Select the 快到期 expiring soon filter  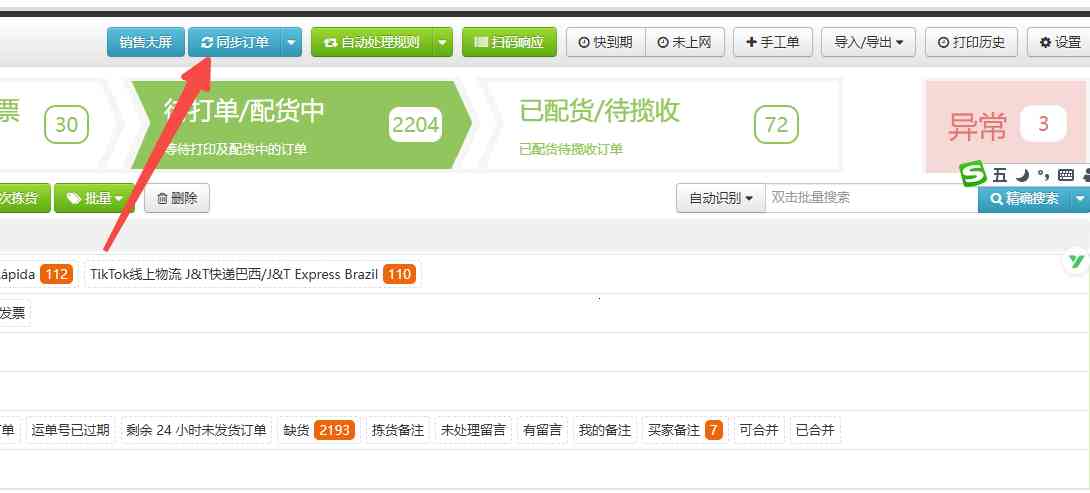606,42
